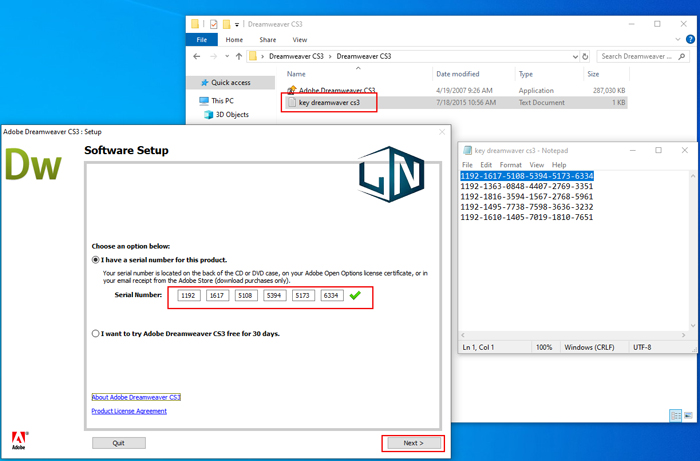Viewport: 700px width, 461px height.
Task: Click the Notepad title bar icon
Action: point(467,150)
